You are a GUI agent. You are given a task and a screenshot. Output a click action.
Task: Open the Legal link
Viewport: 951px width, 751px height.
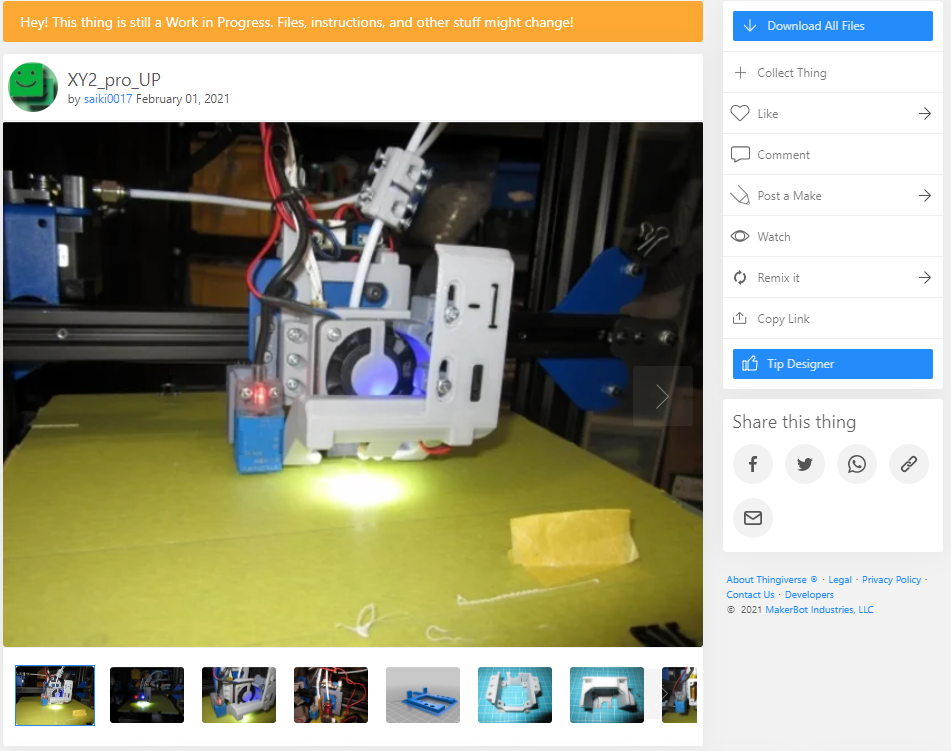[840, 580]
